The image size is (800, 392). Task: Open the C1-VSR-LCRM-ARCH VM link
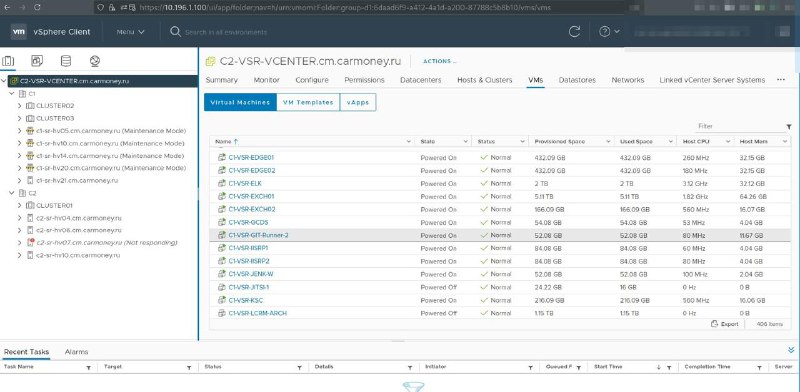[x=257, y=313]
